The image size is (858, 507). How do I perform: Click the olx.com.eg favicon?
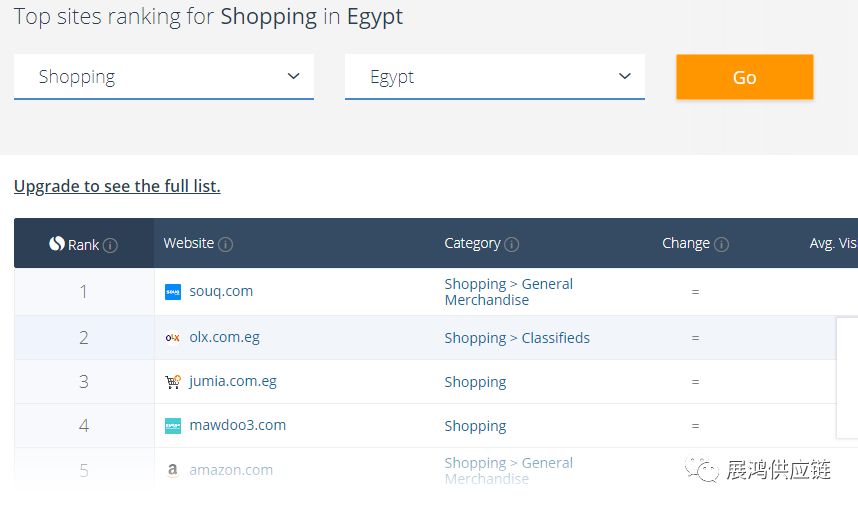click(x=173, y=338)
